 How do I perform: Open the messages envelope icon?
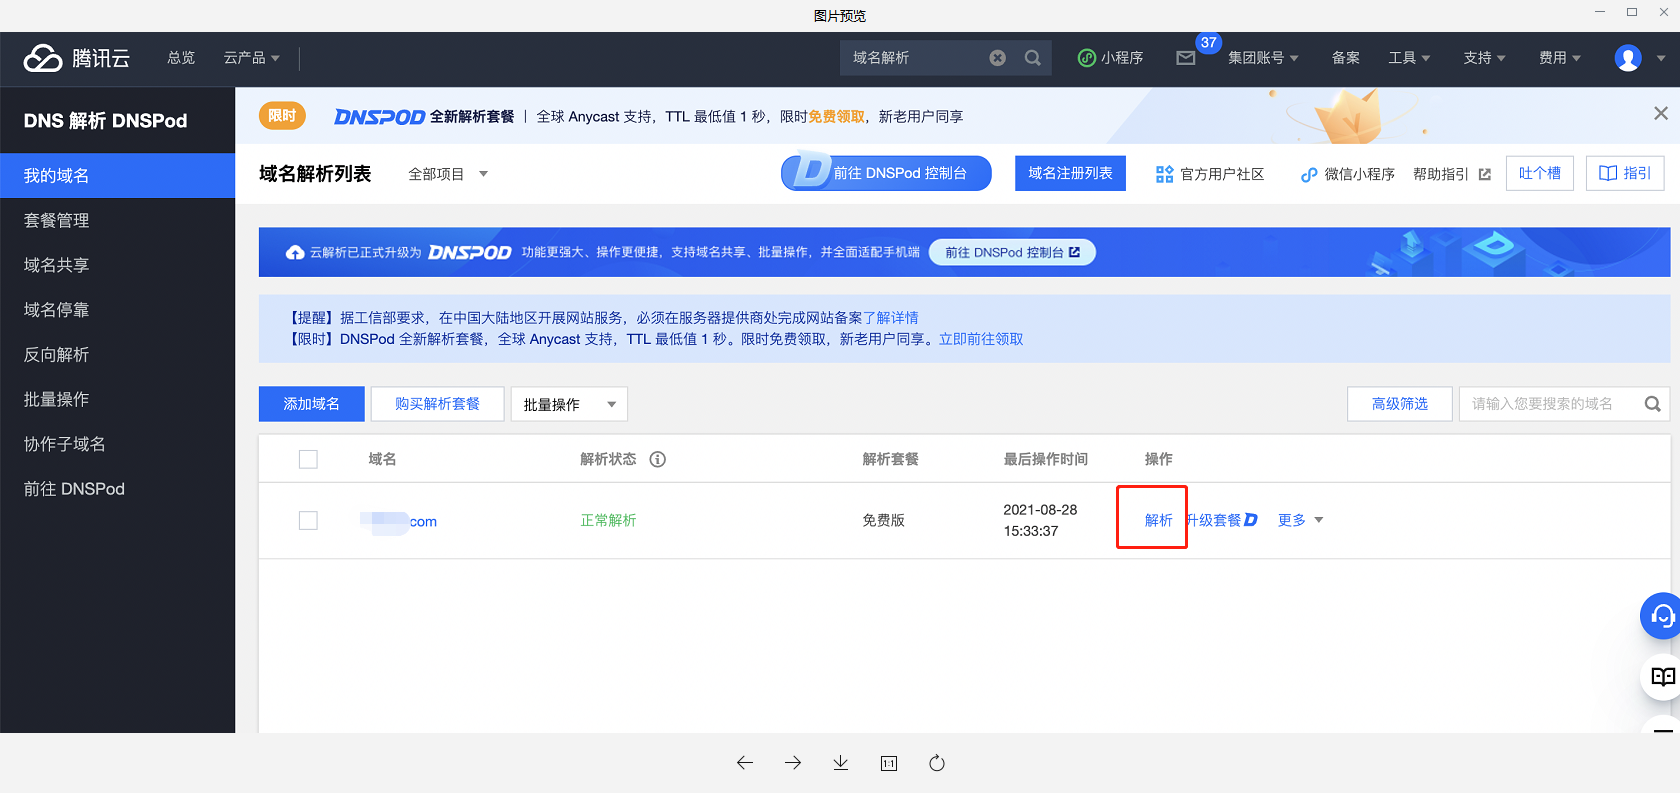click(1186, 58)
